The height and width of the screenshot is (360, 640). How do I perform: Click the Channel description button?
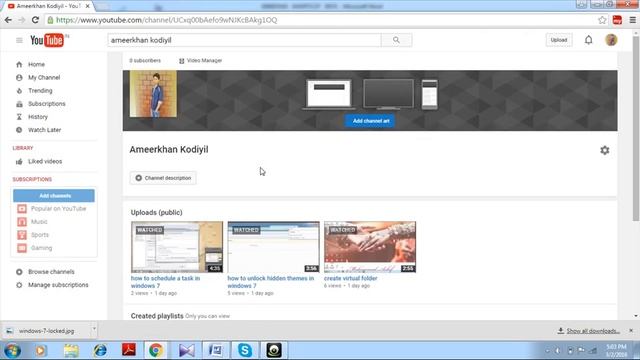pyautogui.click(x=163, y=178)
